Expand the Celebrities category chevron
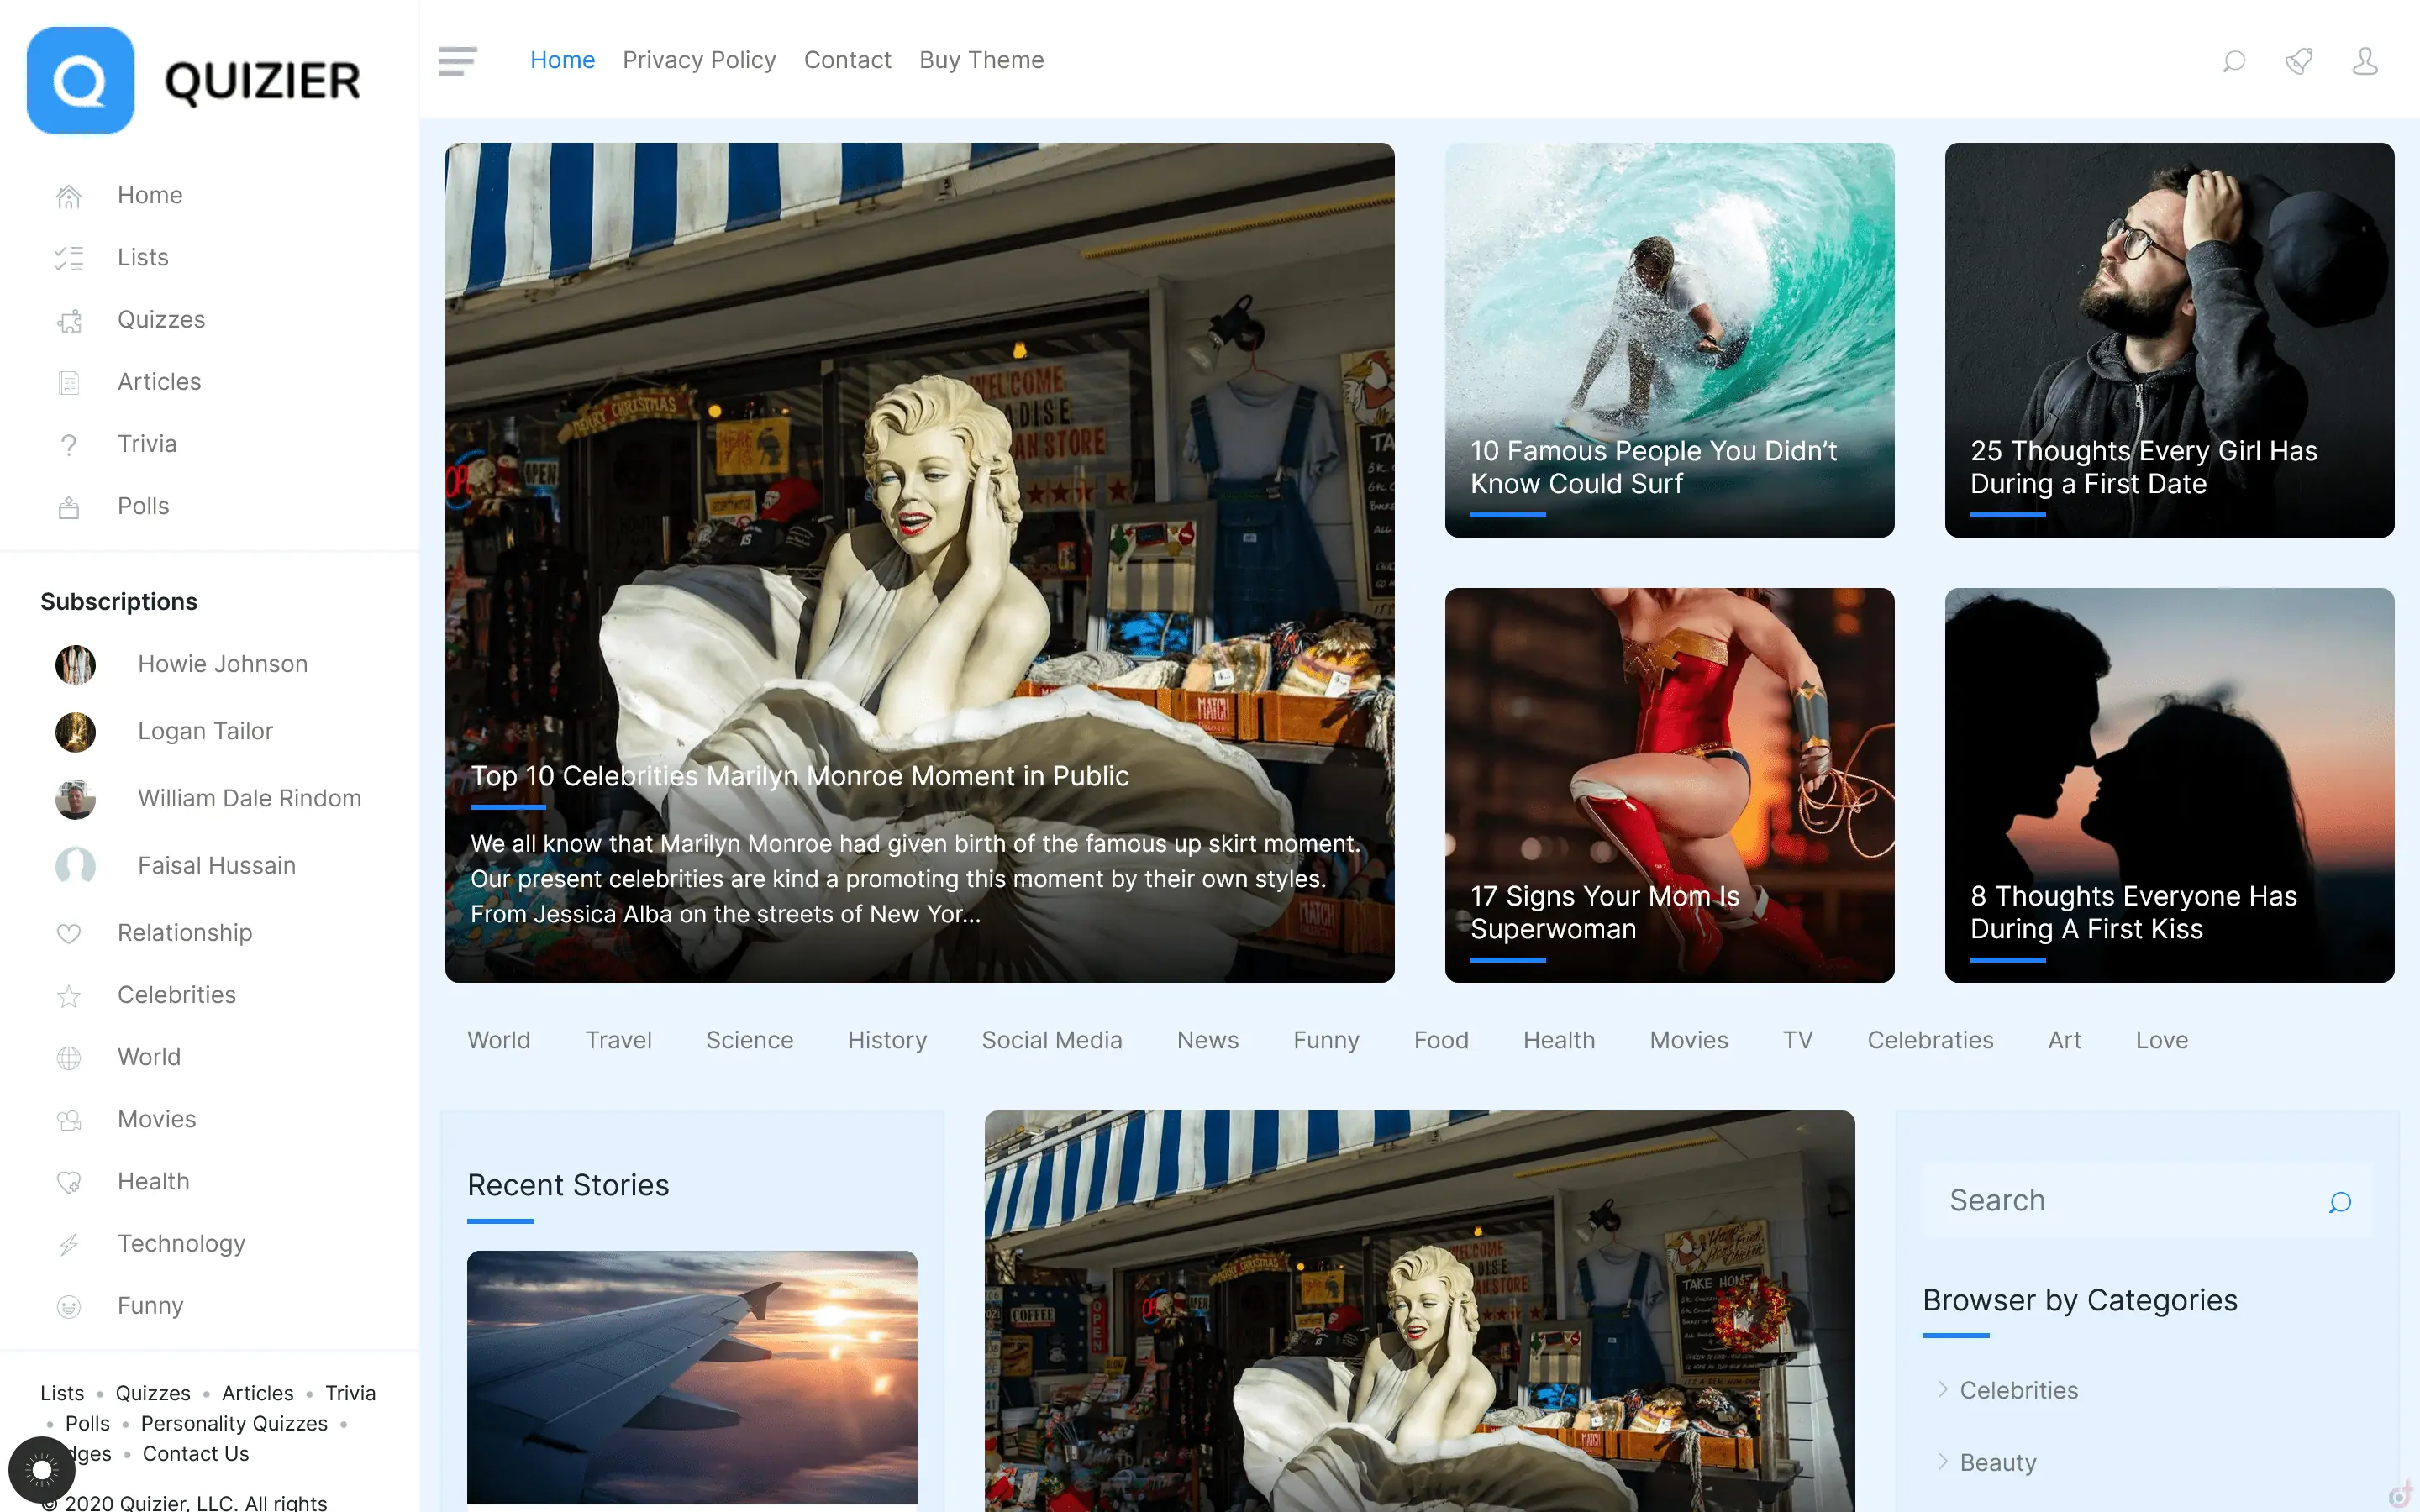The image size is (2420, 1512). (1942, 1389)
